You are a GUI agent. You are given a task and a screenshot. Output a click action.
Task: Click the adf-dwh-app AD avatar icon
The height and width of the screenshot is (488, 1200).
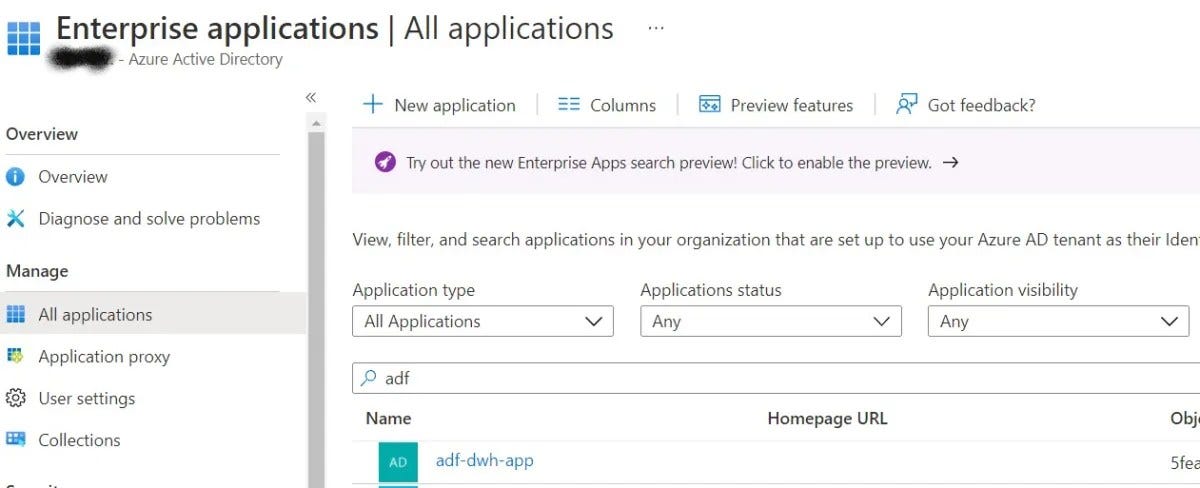[398, 462]
